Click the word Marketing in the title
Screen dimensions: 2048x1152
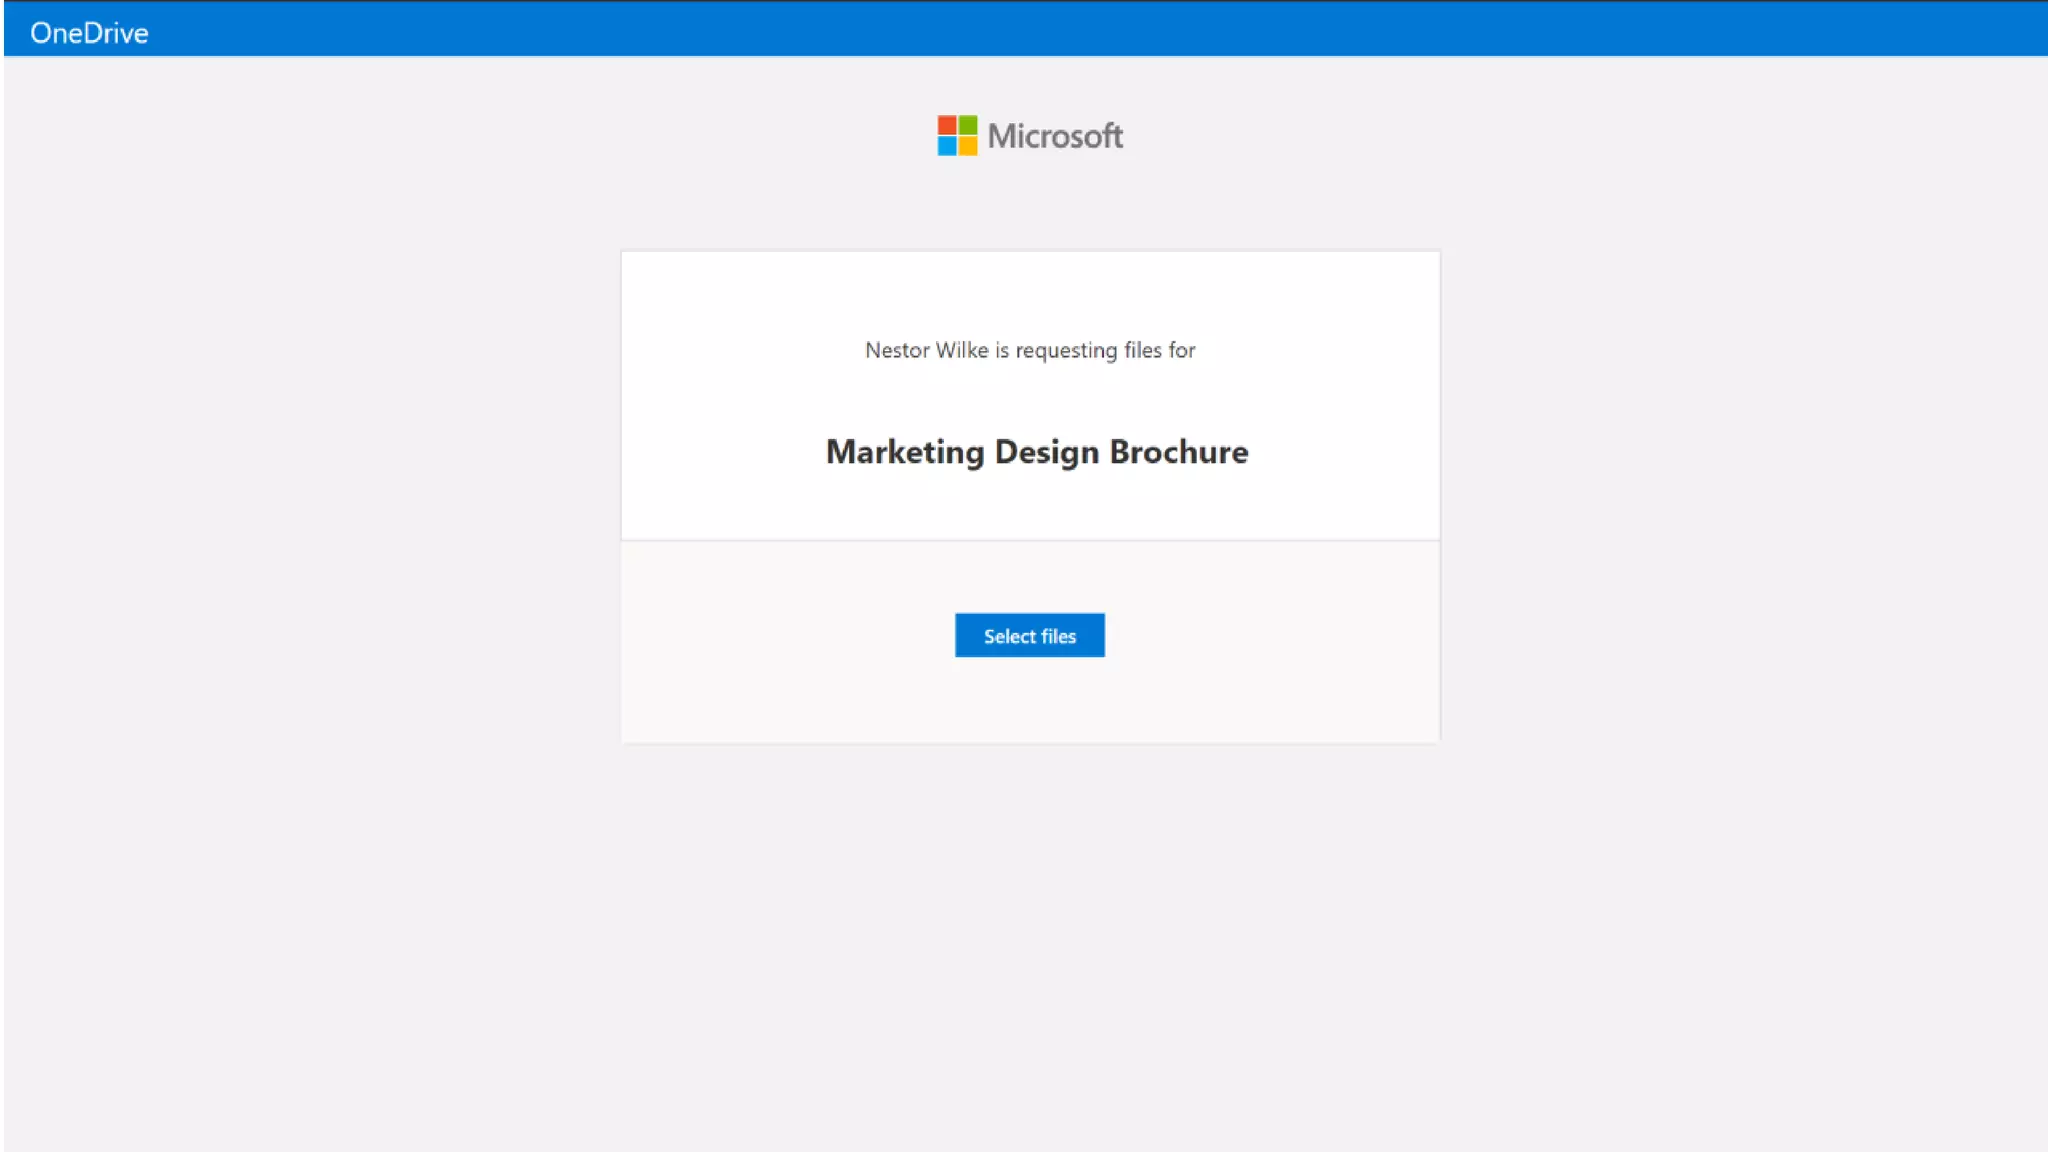tap(904, 452)
